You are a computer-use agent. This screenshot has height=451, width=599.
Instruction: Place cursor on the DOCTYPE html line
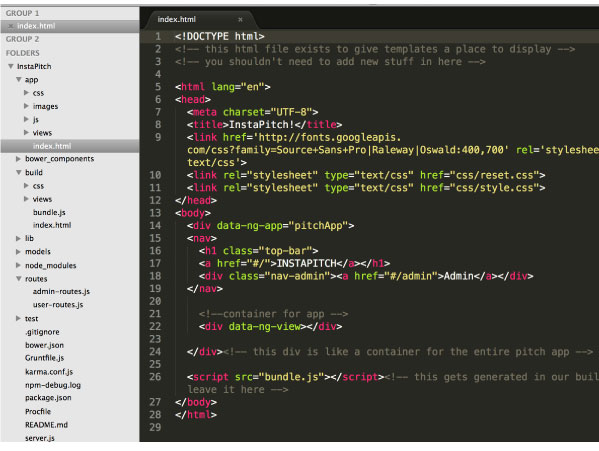pyautogui.click(x=220, y=37)
